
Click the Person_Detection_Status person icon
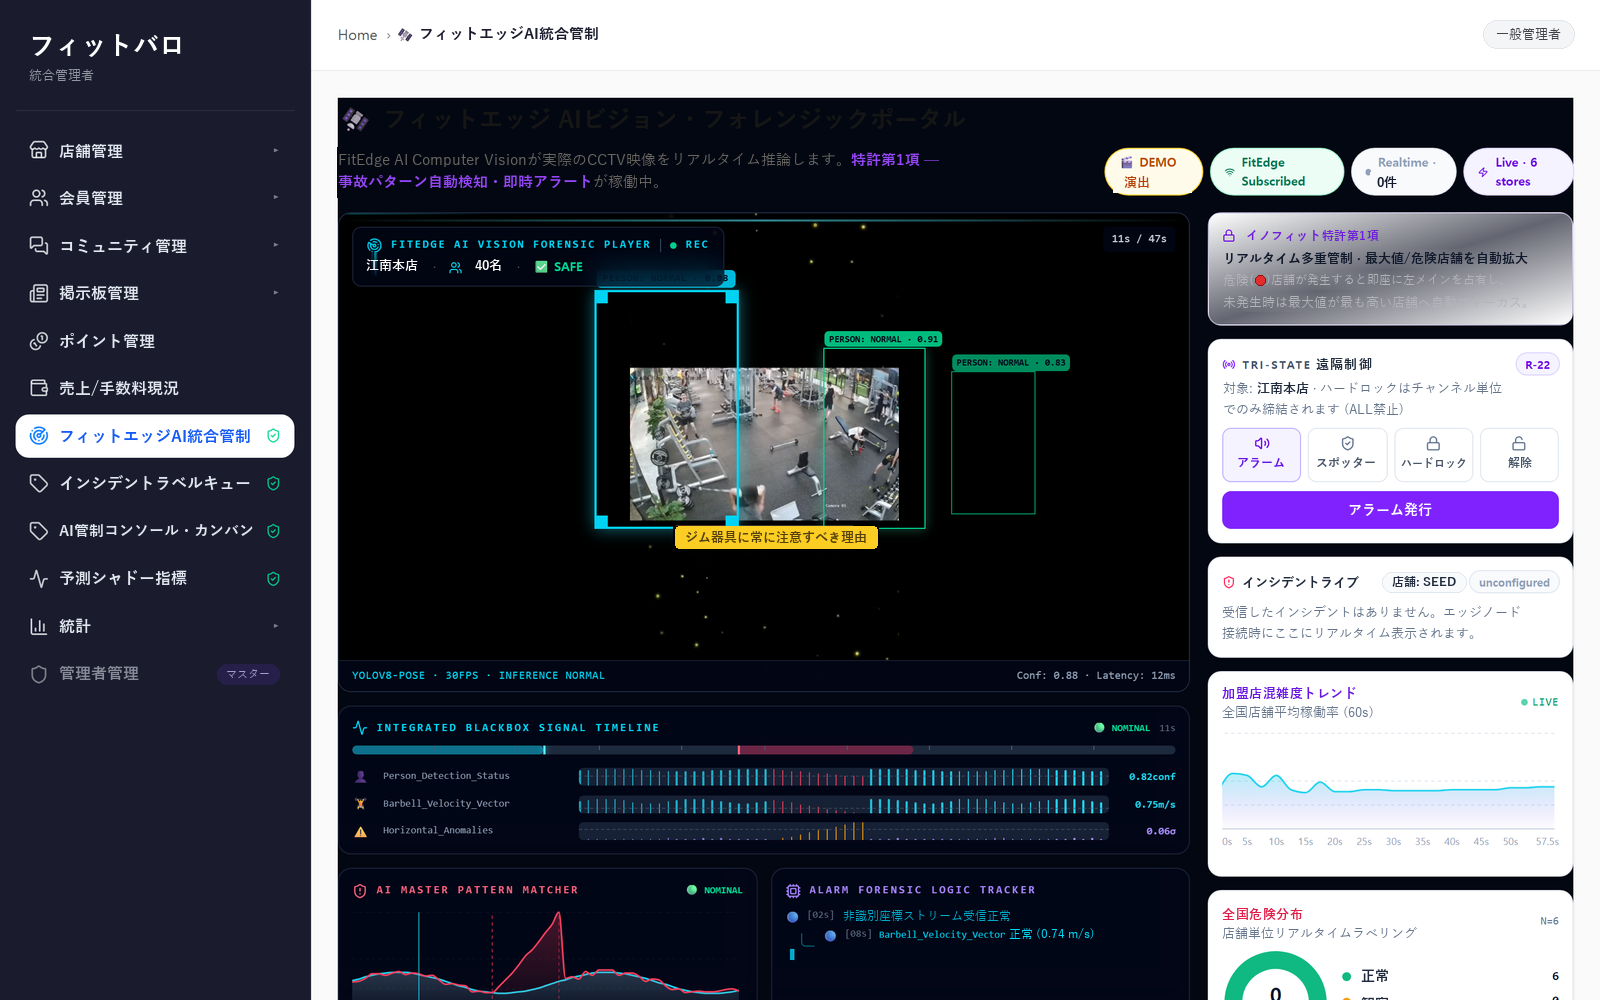(x=361, y=776)
